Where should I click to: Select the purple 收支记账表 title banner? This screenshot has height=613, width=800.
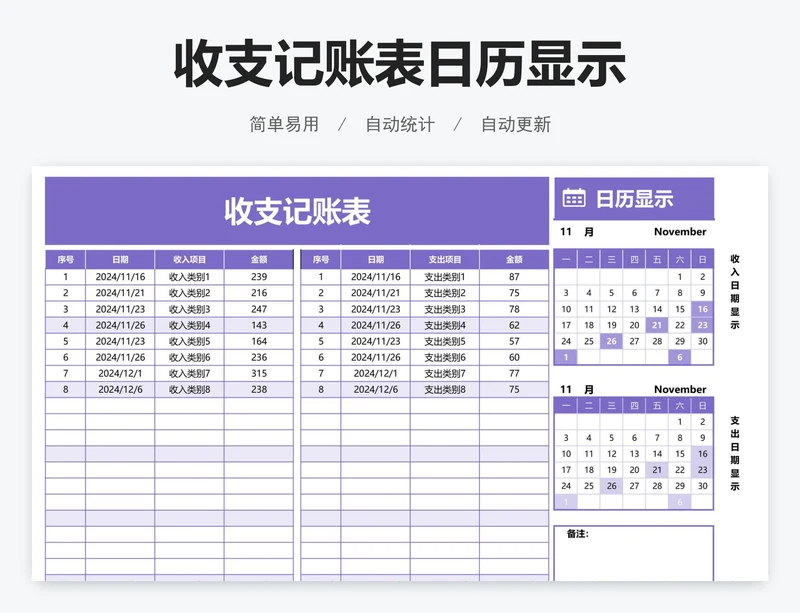click(297, 211)
